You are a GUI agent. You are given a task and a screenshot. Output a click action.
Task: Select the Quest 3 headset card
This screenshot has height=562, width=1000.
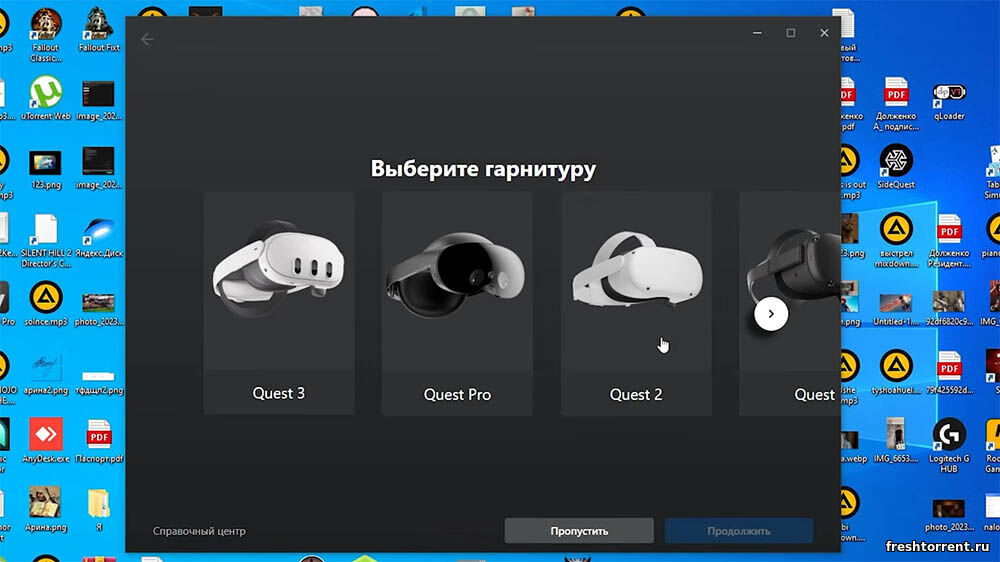pyautogui.click(x=279, y=303)
